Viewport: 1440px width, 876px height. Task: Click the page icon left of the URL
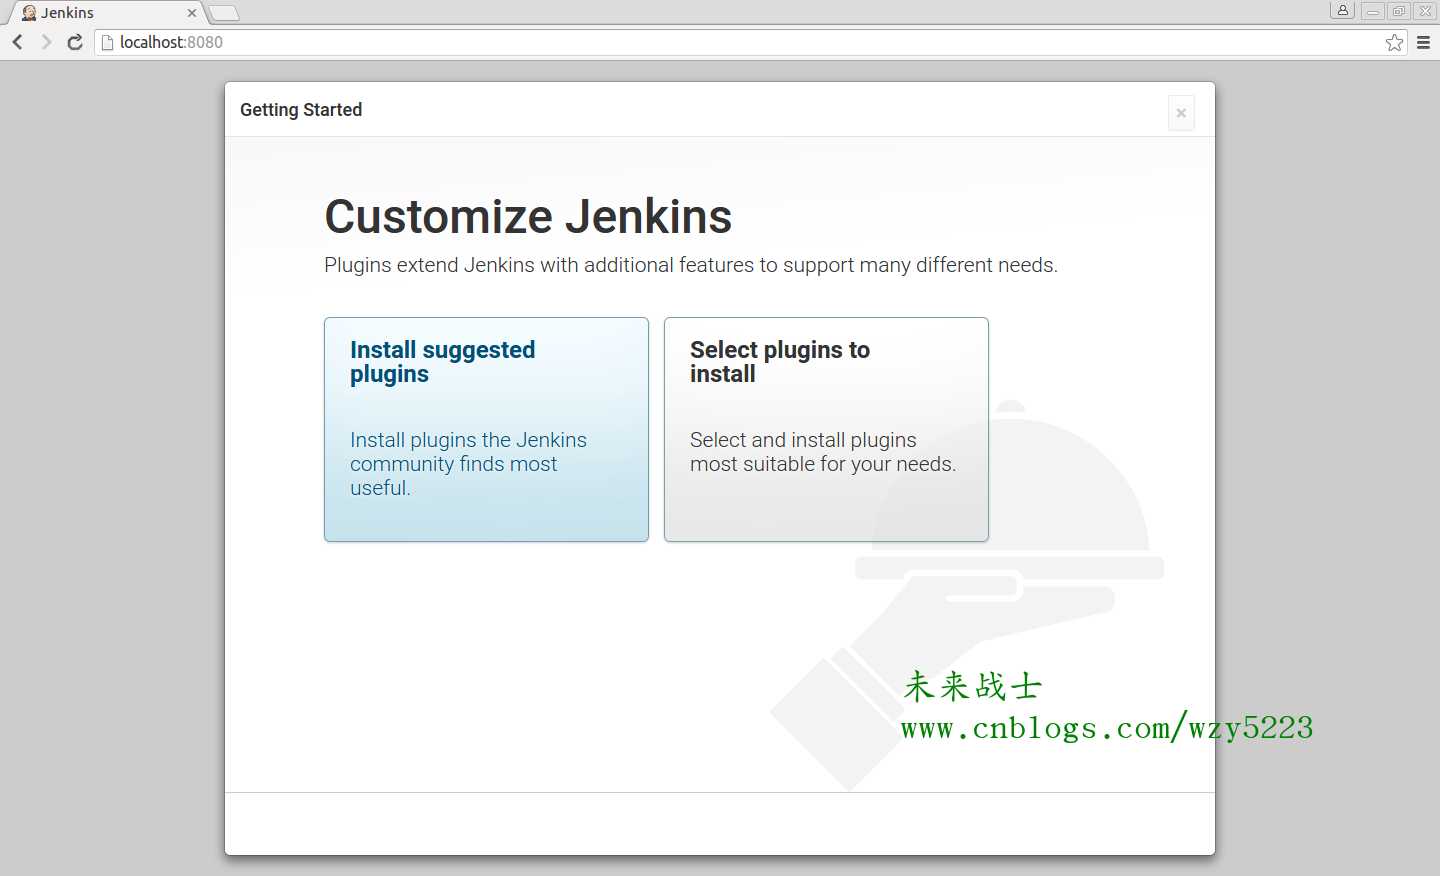coord(108,42)
